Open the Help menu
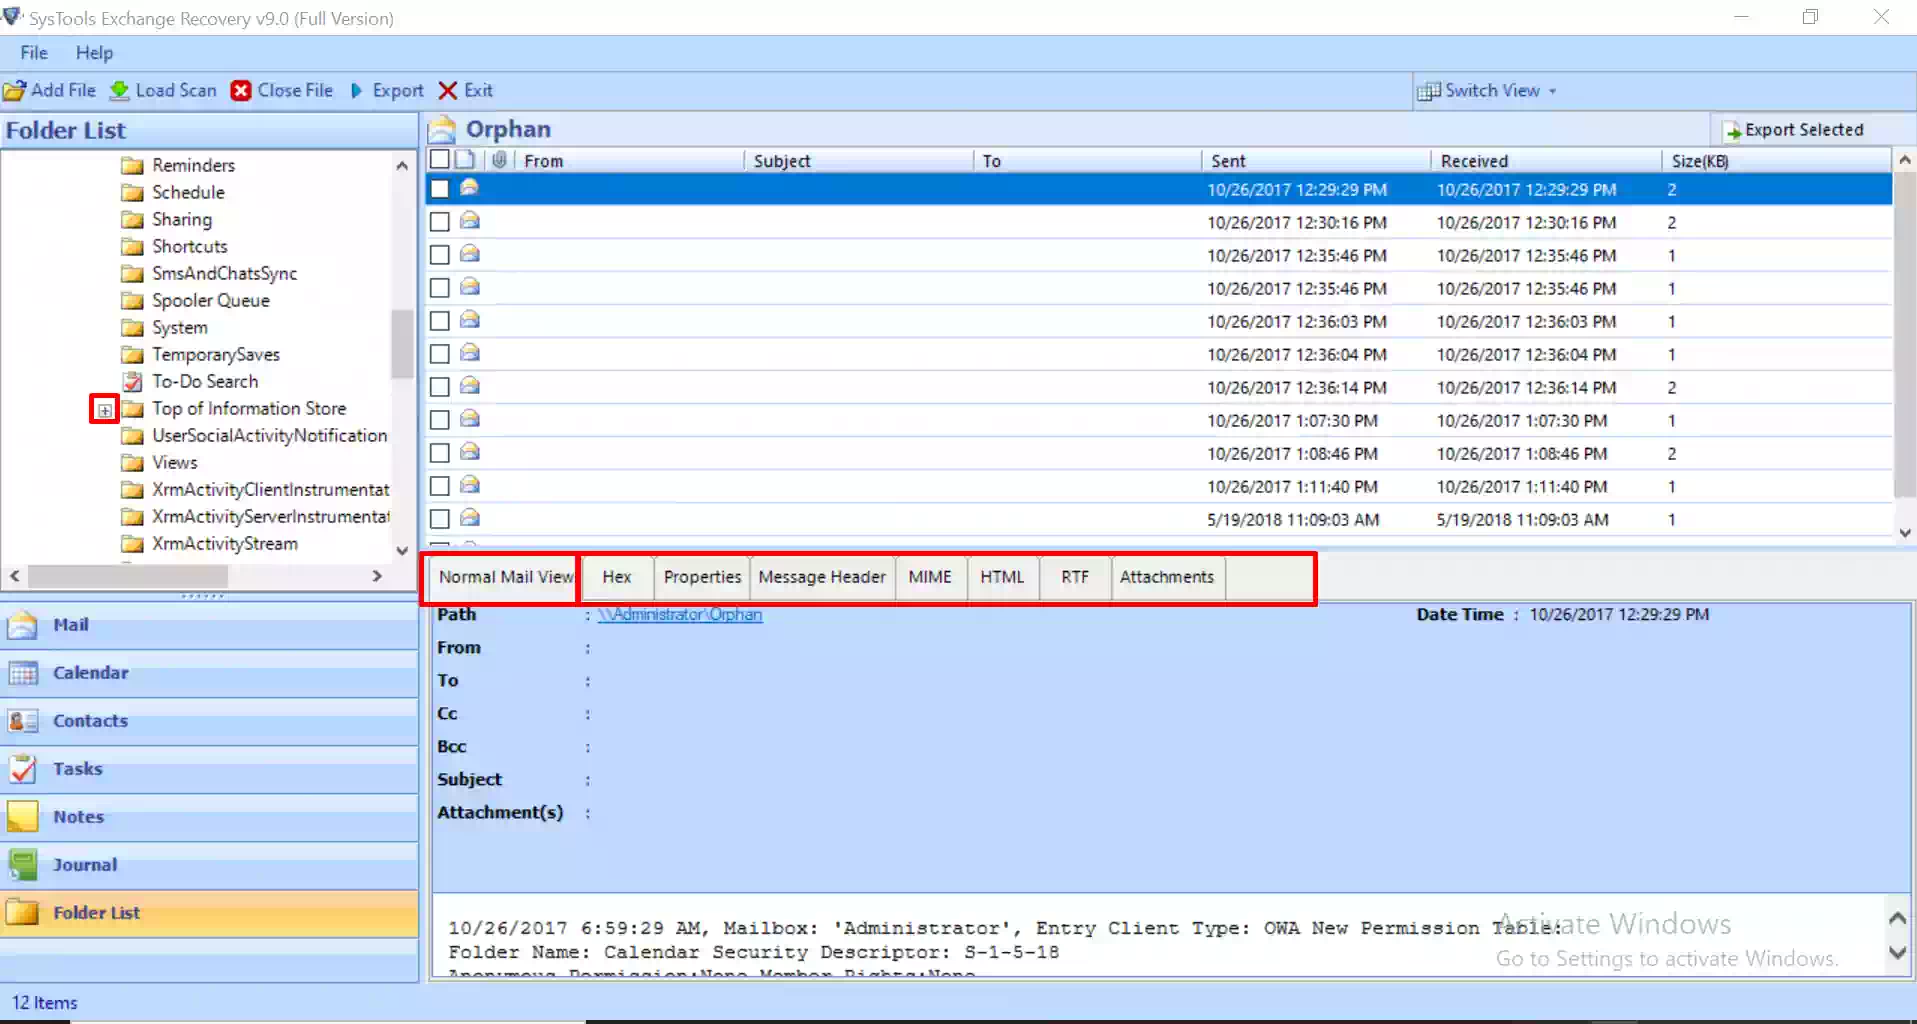This screenshot has height=1024, width=1917. [94, 53]
